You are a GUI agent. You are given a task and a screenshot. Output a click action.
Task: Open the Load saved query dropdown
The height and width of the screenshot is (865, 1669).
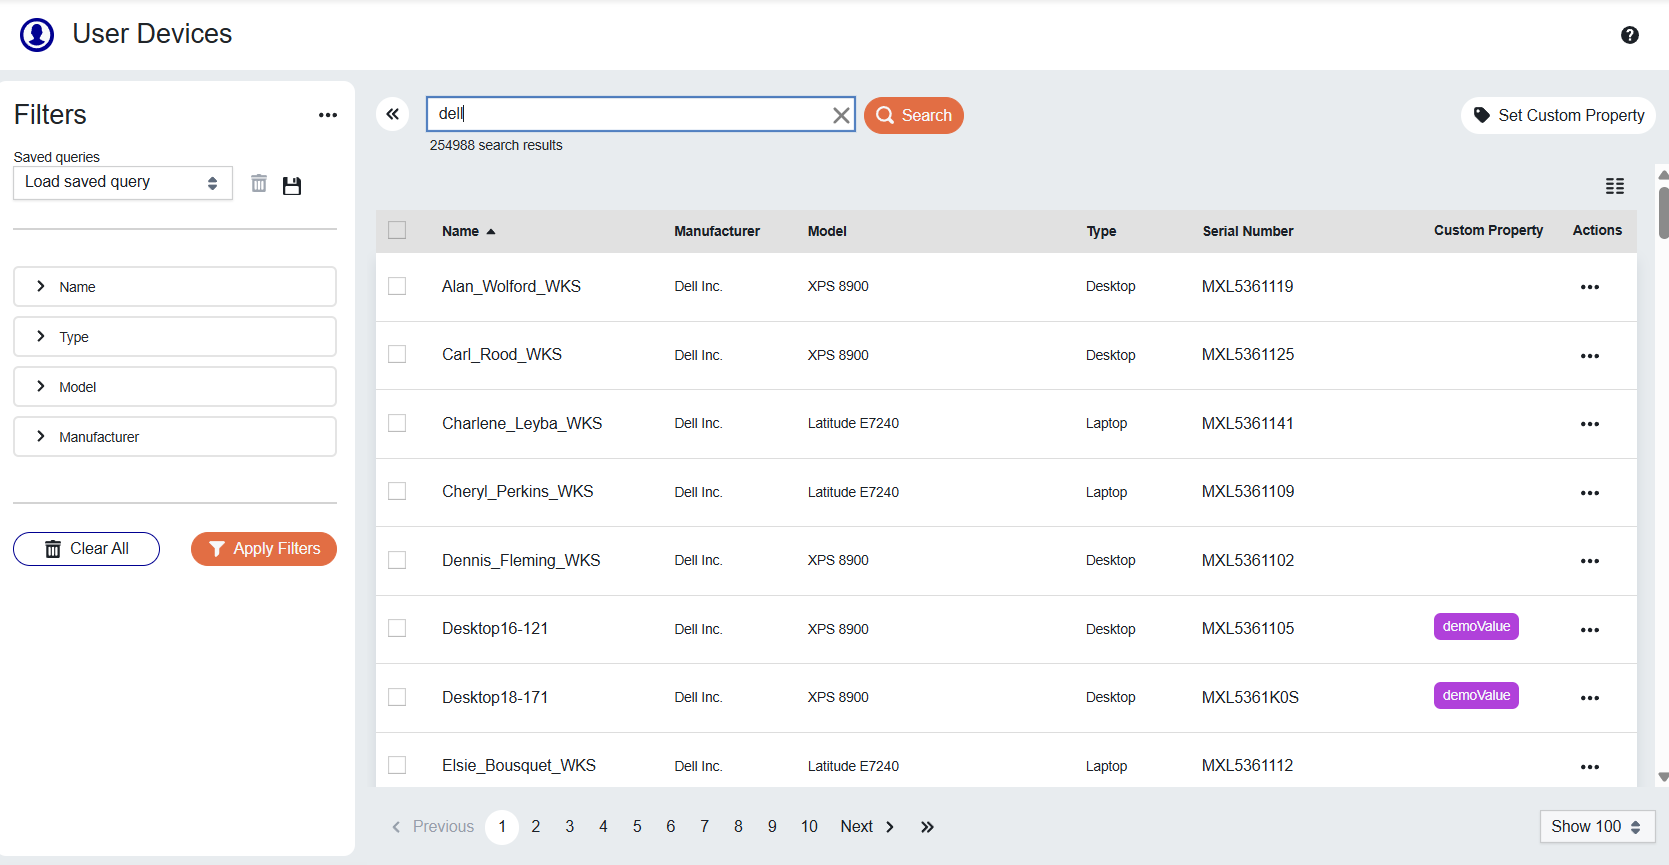point(122,183)
